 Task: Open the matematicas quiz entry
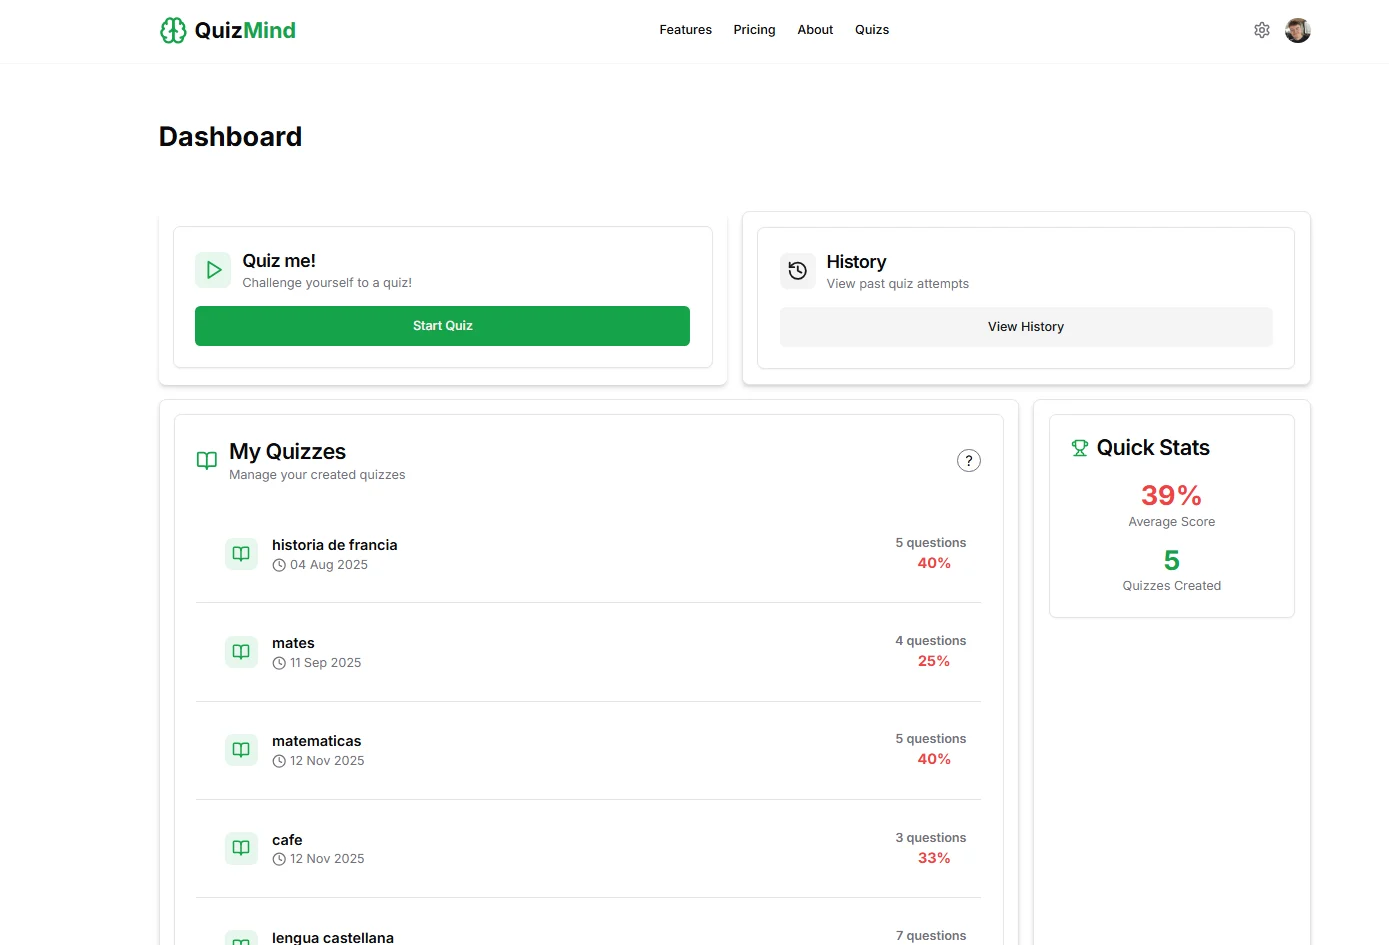[317, 741]
